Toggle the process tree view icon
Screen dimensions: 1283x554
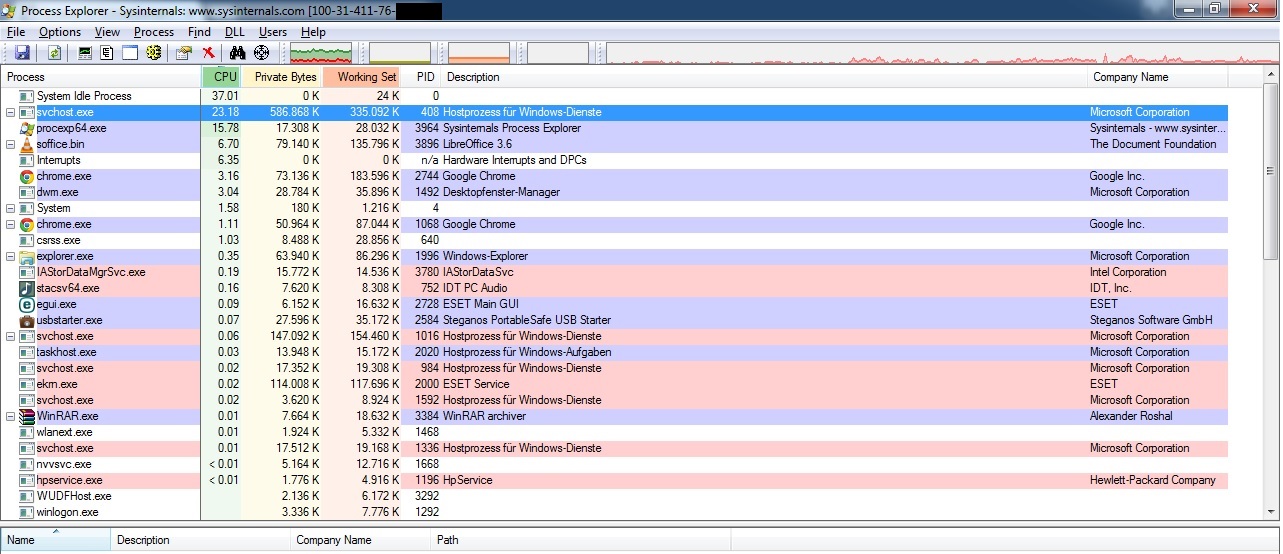point(107,52)
